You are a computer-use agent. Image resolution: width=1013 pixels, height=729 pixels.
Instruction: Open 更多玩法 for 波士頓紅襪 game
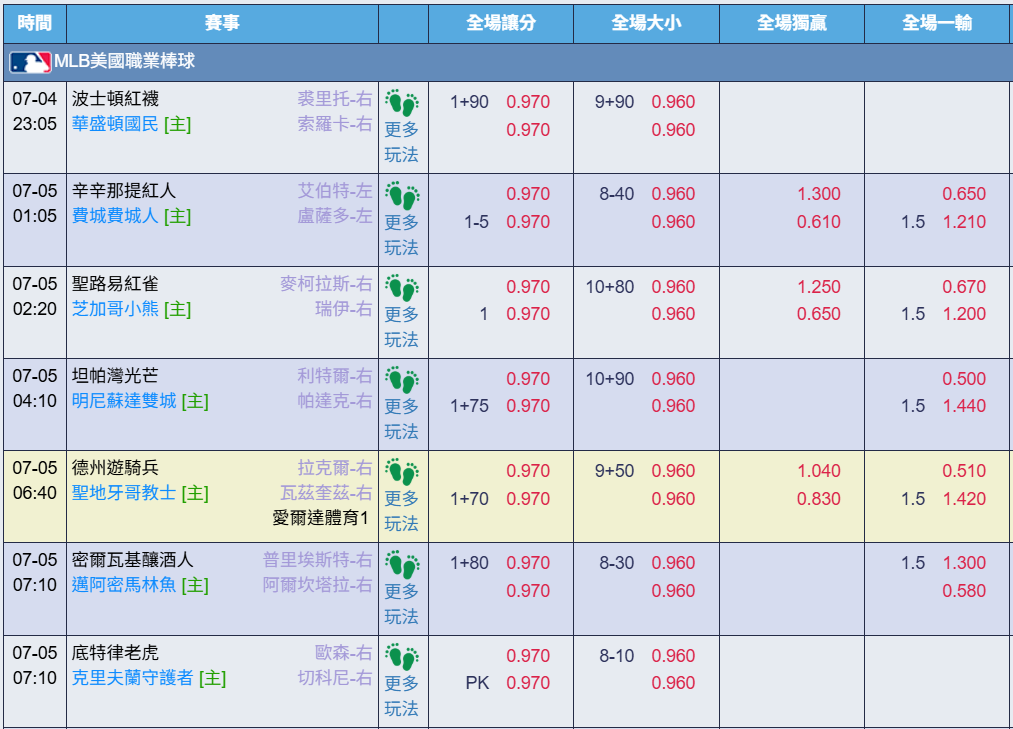(402, 142)
